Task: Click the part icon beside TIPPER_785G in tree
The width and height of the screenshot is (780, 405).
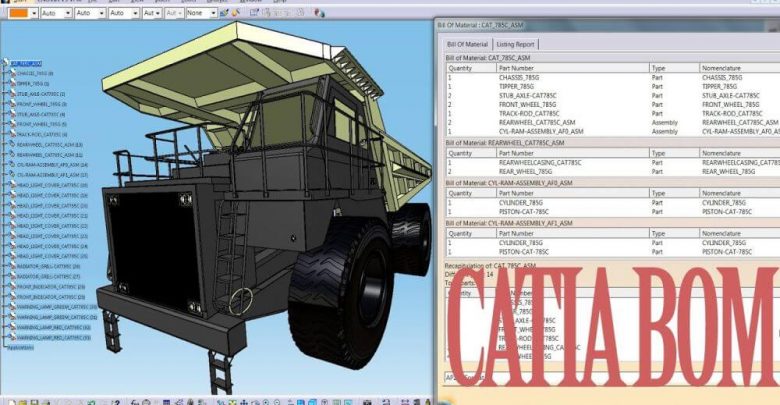Action: [x=13, y=84]
